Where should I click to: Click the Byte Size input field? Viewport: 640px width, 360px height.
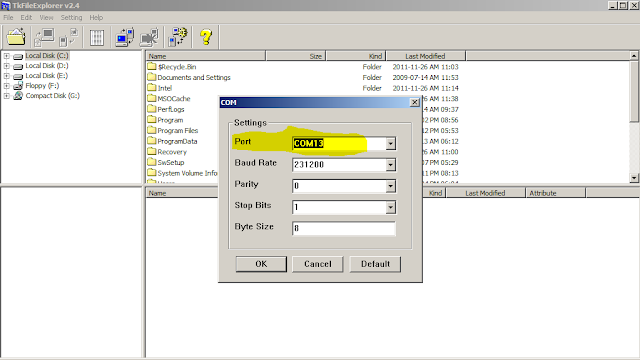[x=344, y=229]
